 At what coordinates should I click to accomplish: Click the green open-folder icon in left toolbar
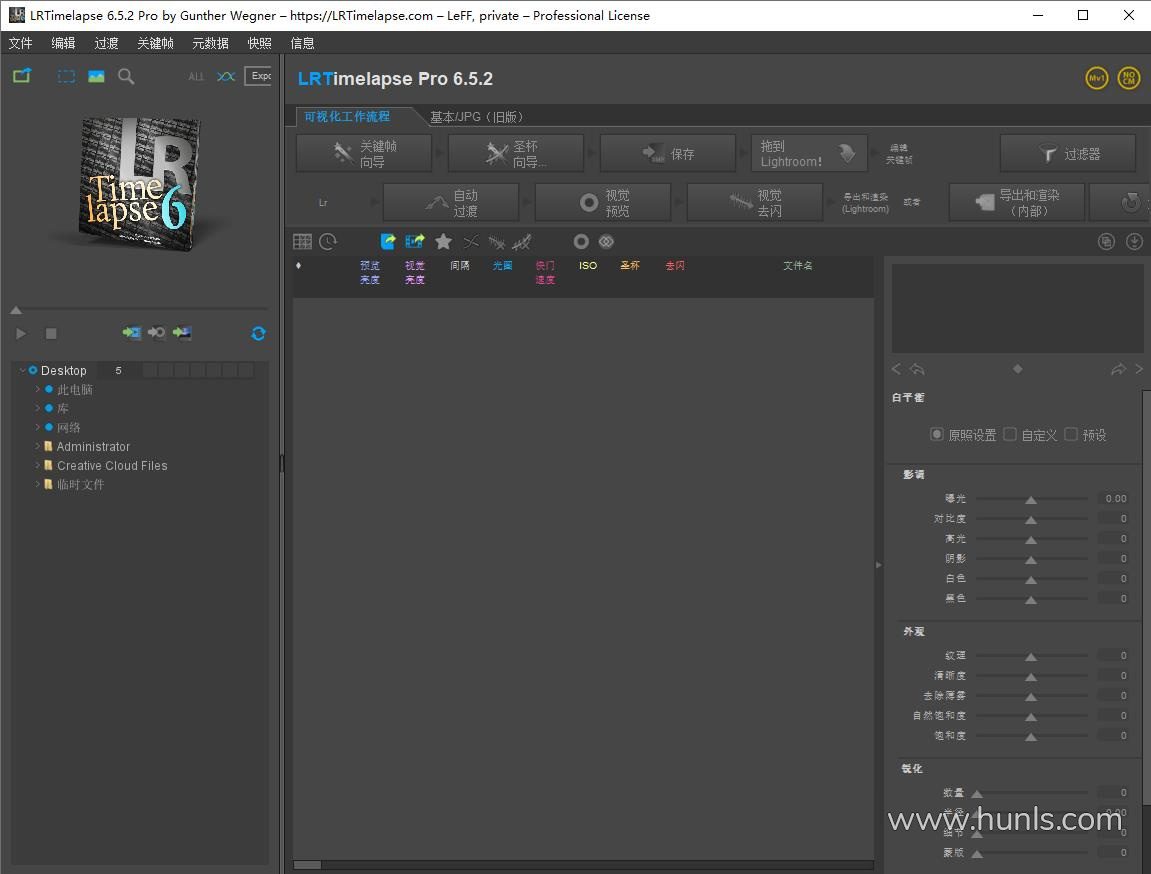click(x=22, y=76)
